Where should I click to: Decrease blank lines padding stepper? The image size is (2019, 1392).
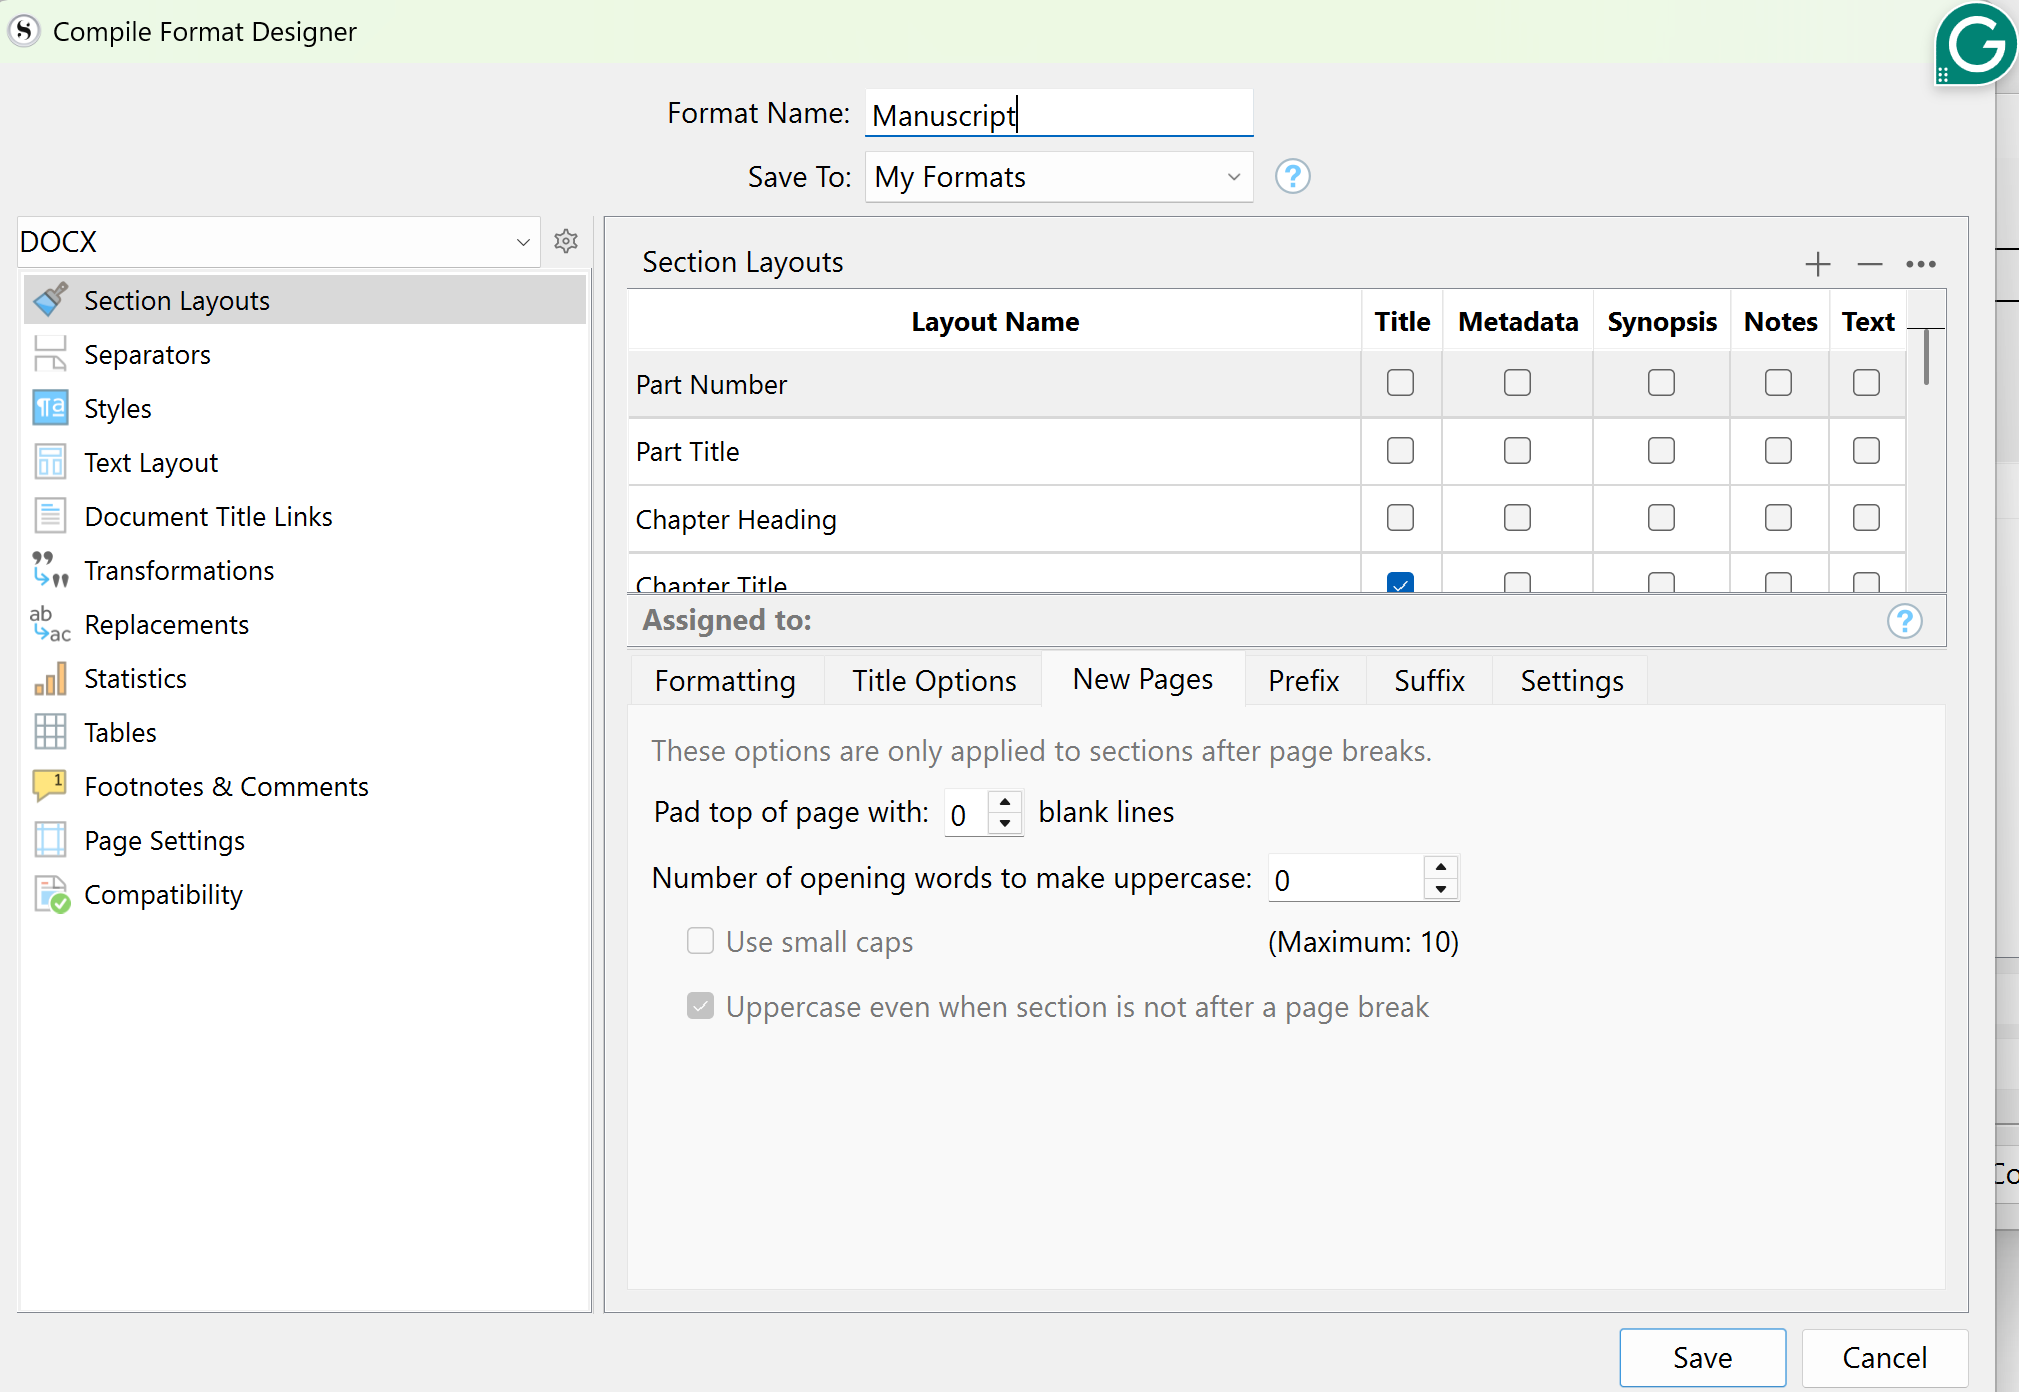(1005, 824)
